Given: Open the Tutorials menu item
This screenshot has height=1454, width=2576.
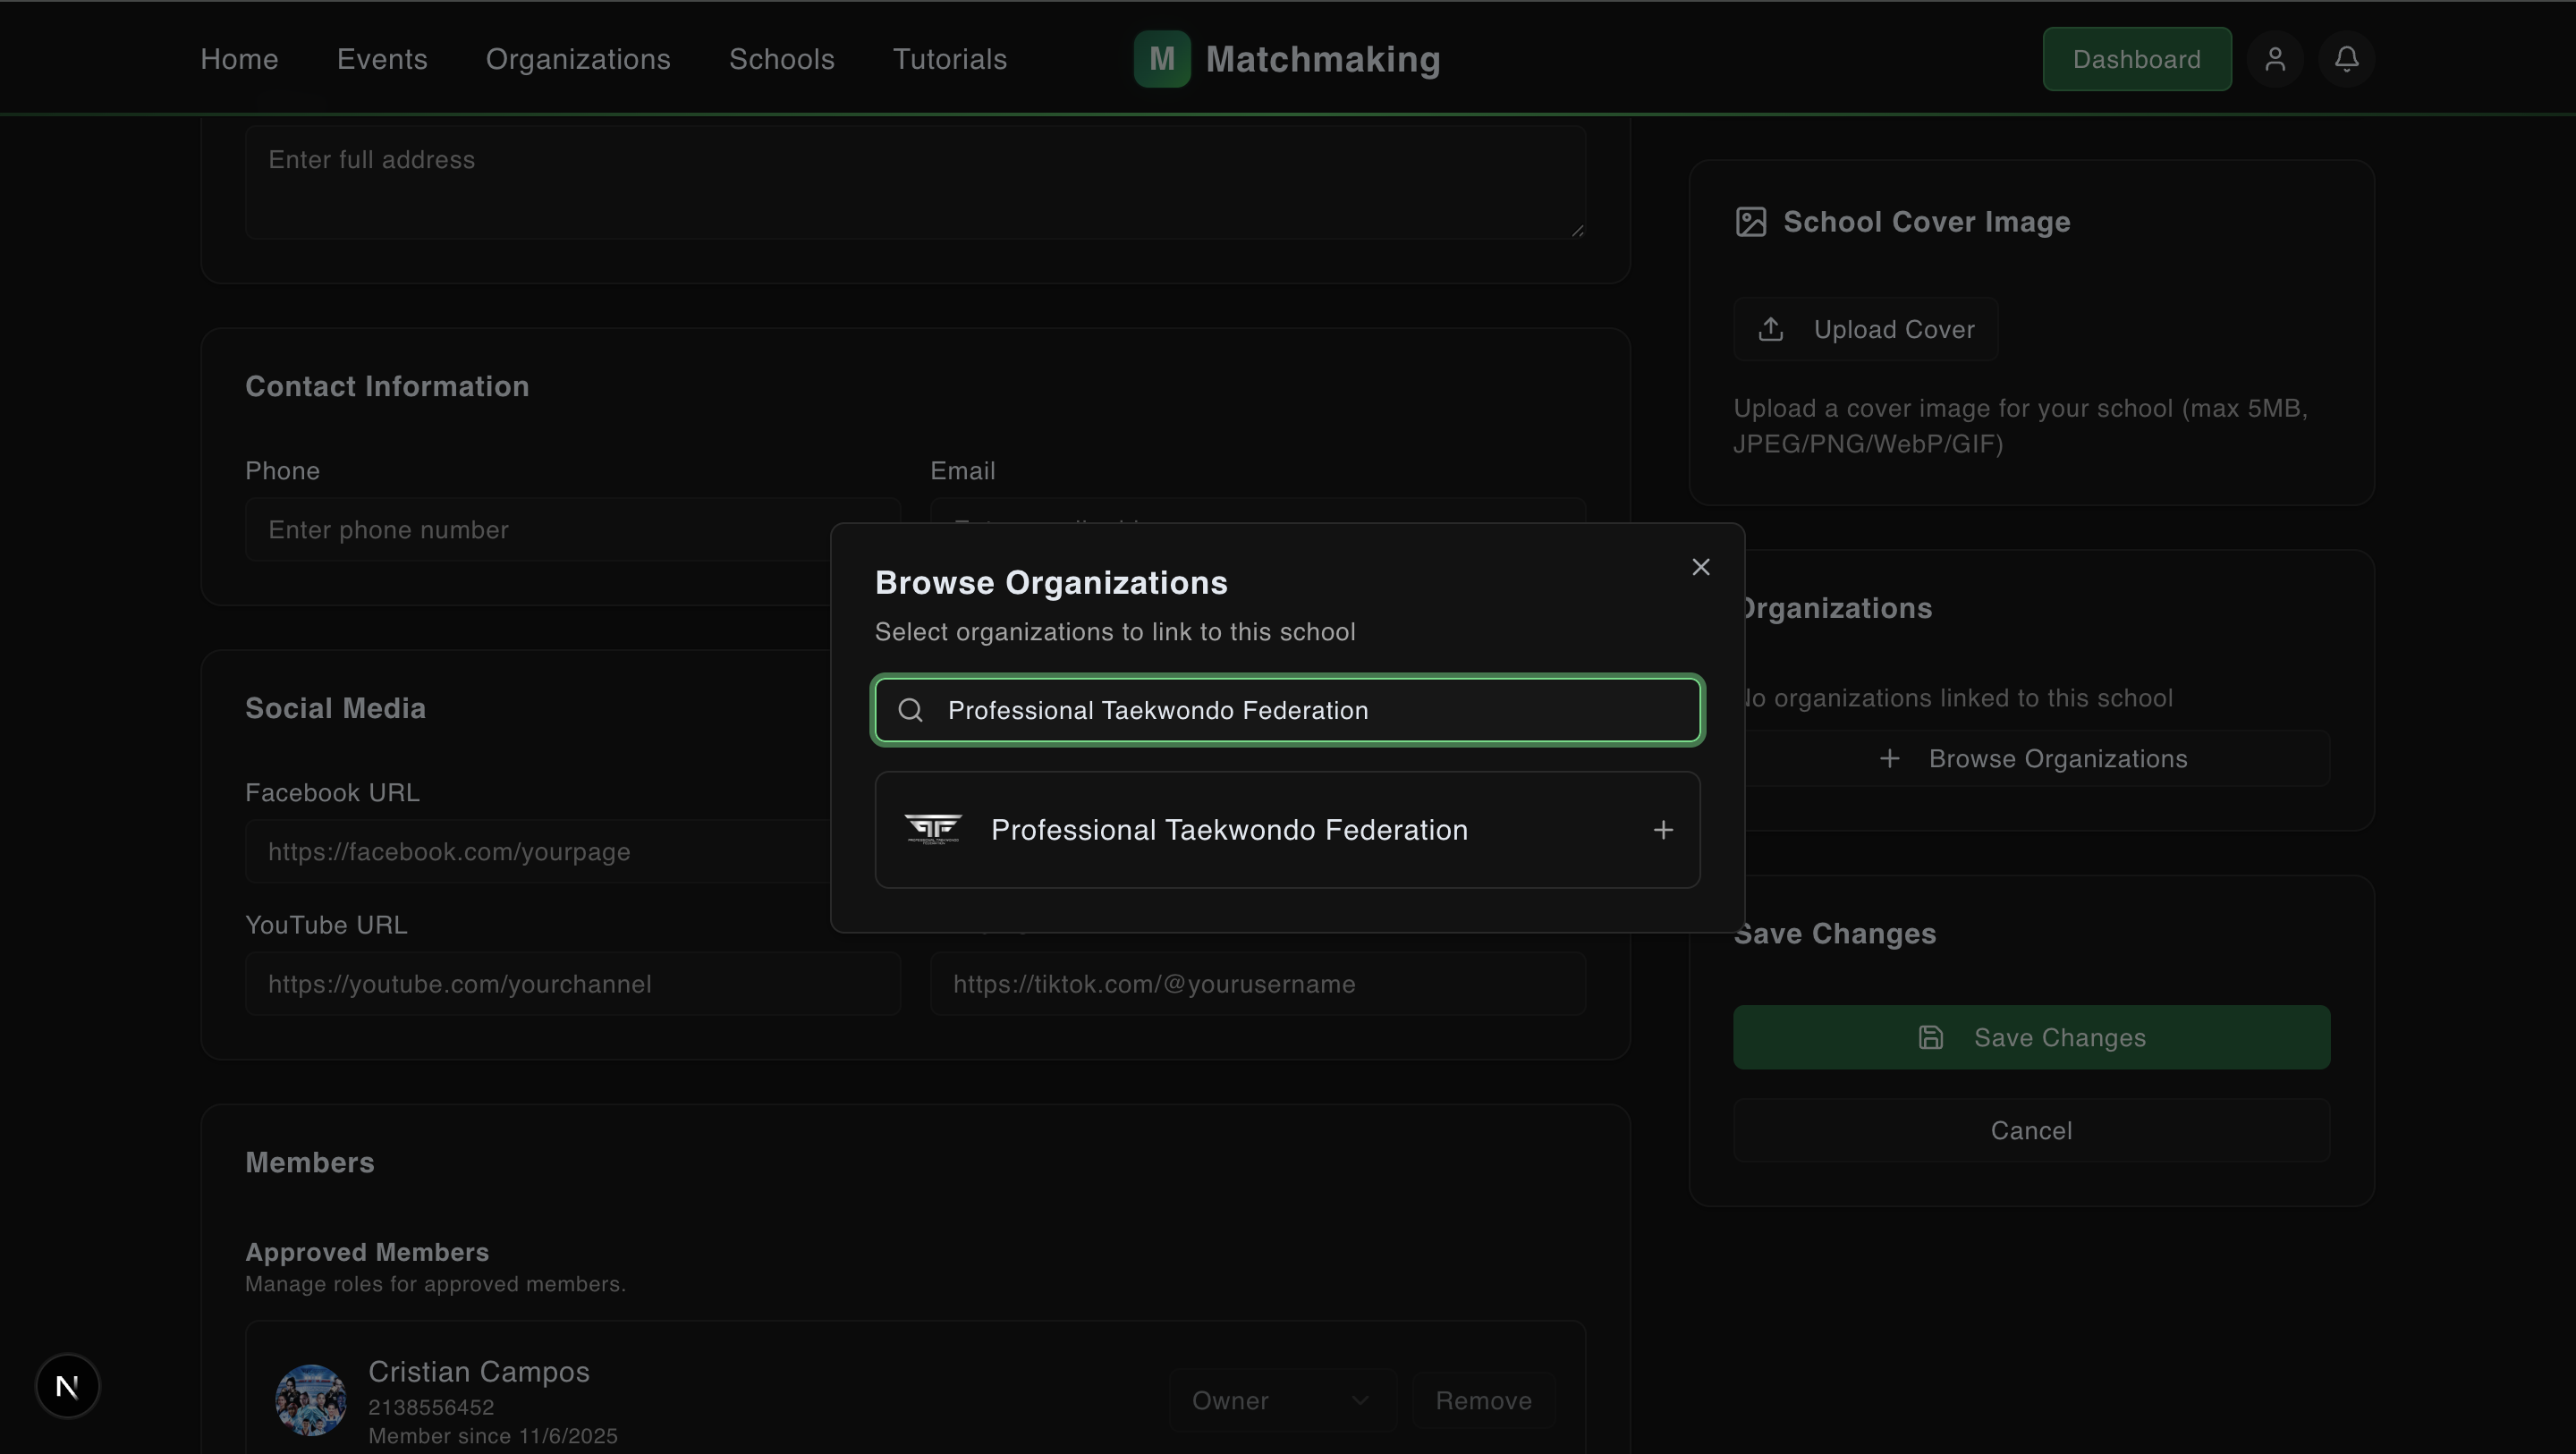Looking at the screenshot, I should (x=950, y=59).
